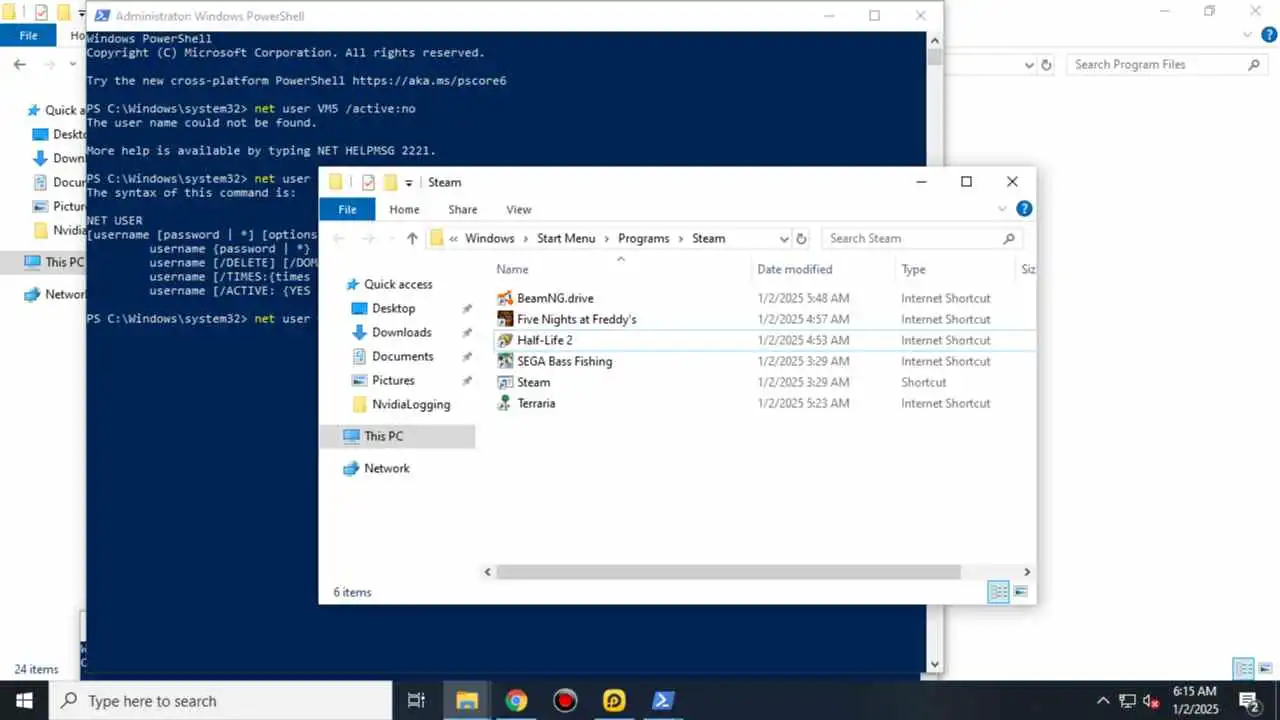Screen dimensions: 1280x720
Task: Expand the Steam window ribbon chevron
Action: [1003, 209]
